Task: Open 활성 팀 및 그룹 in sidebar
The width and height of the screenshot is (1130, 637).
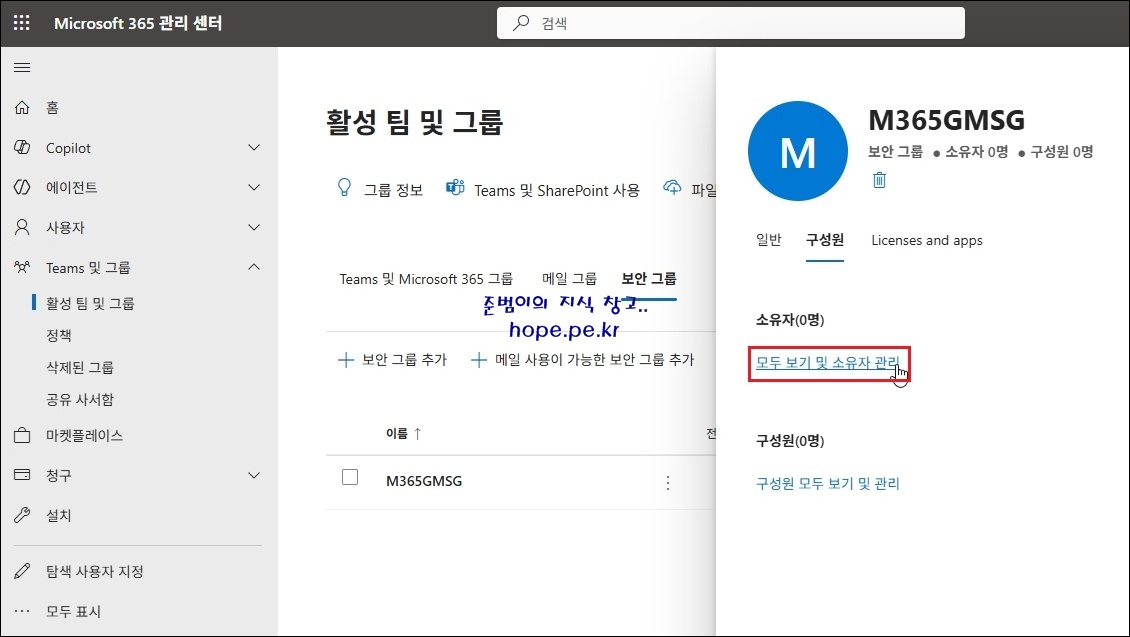Action: point(90,303)
